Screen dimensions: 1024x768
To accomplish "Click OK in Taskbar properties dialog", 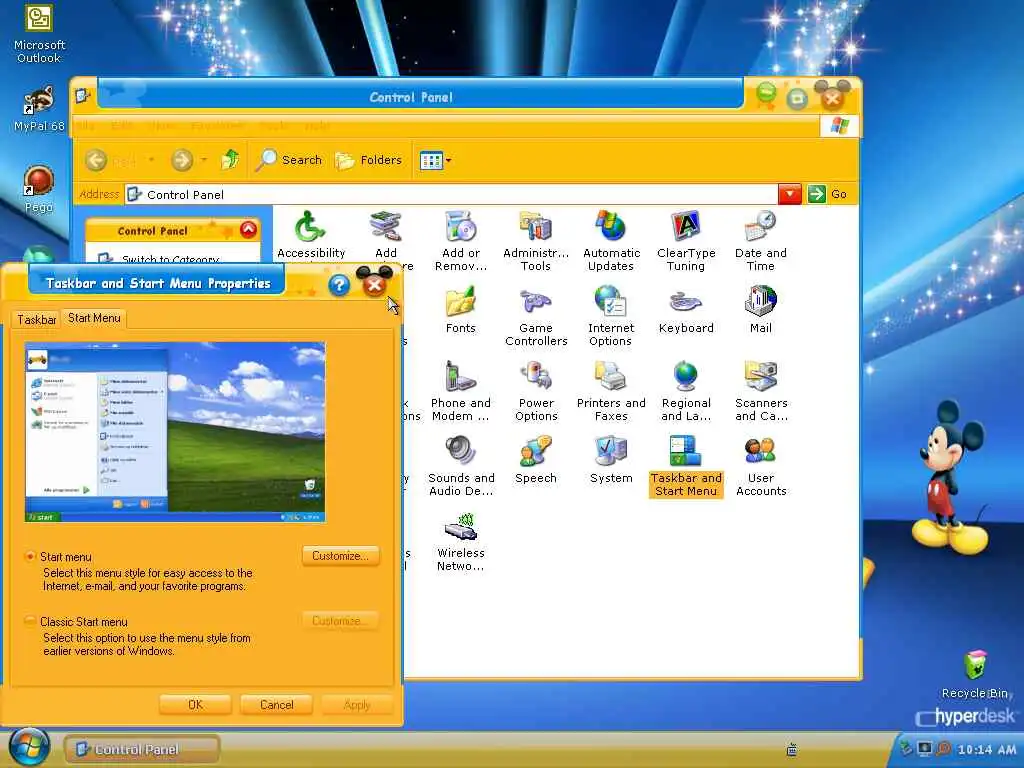I will pyautogui.click(x=195, y=705).
